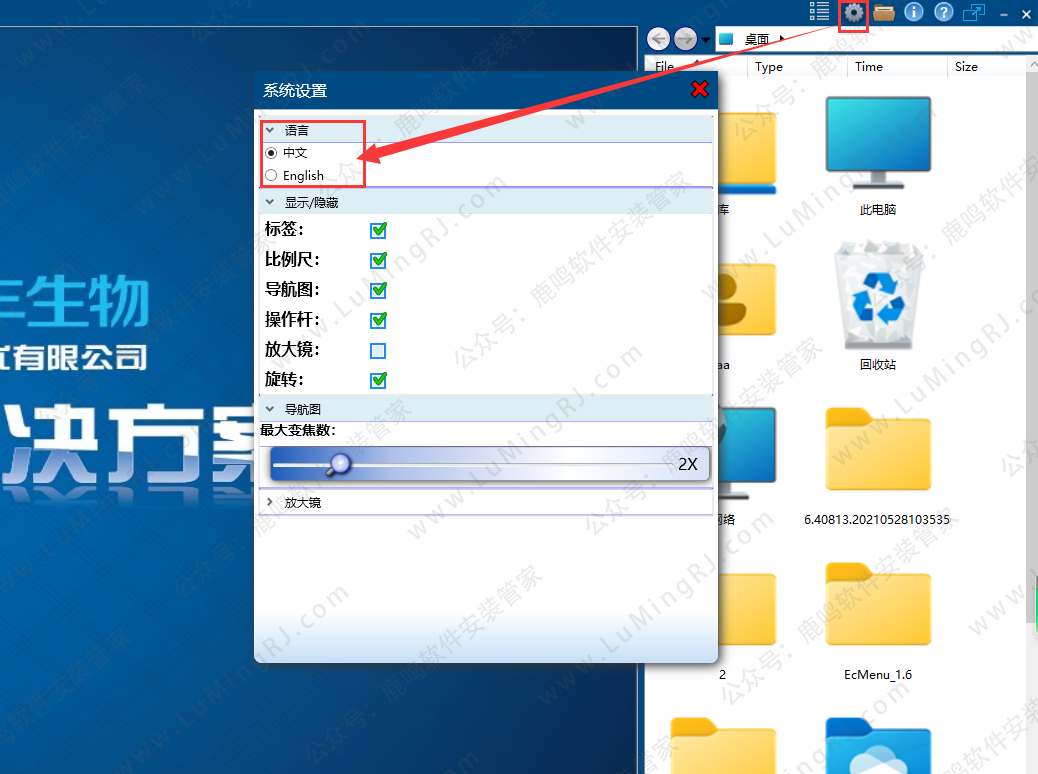
Task: Open the help question mark icon
Action: tap(943, 12)
